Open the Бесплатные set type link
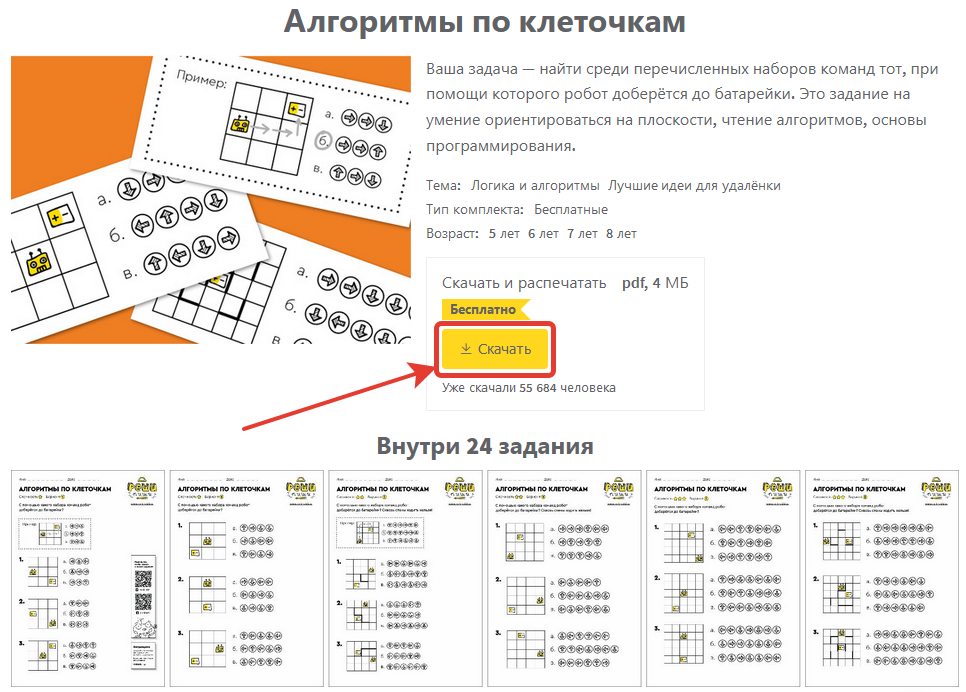Screen dimensions: 966x692 click(570, 210)
